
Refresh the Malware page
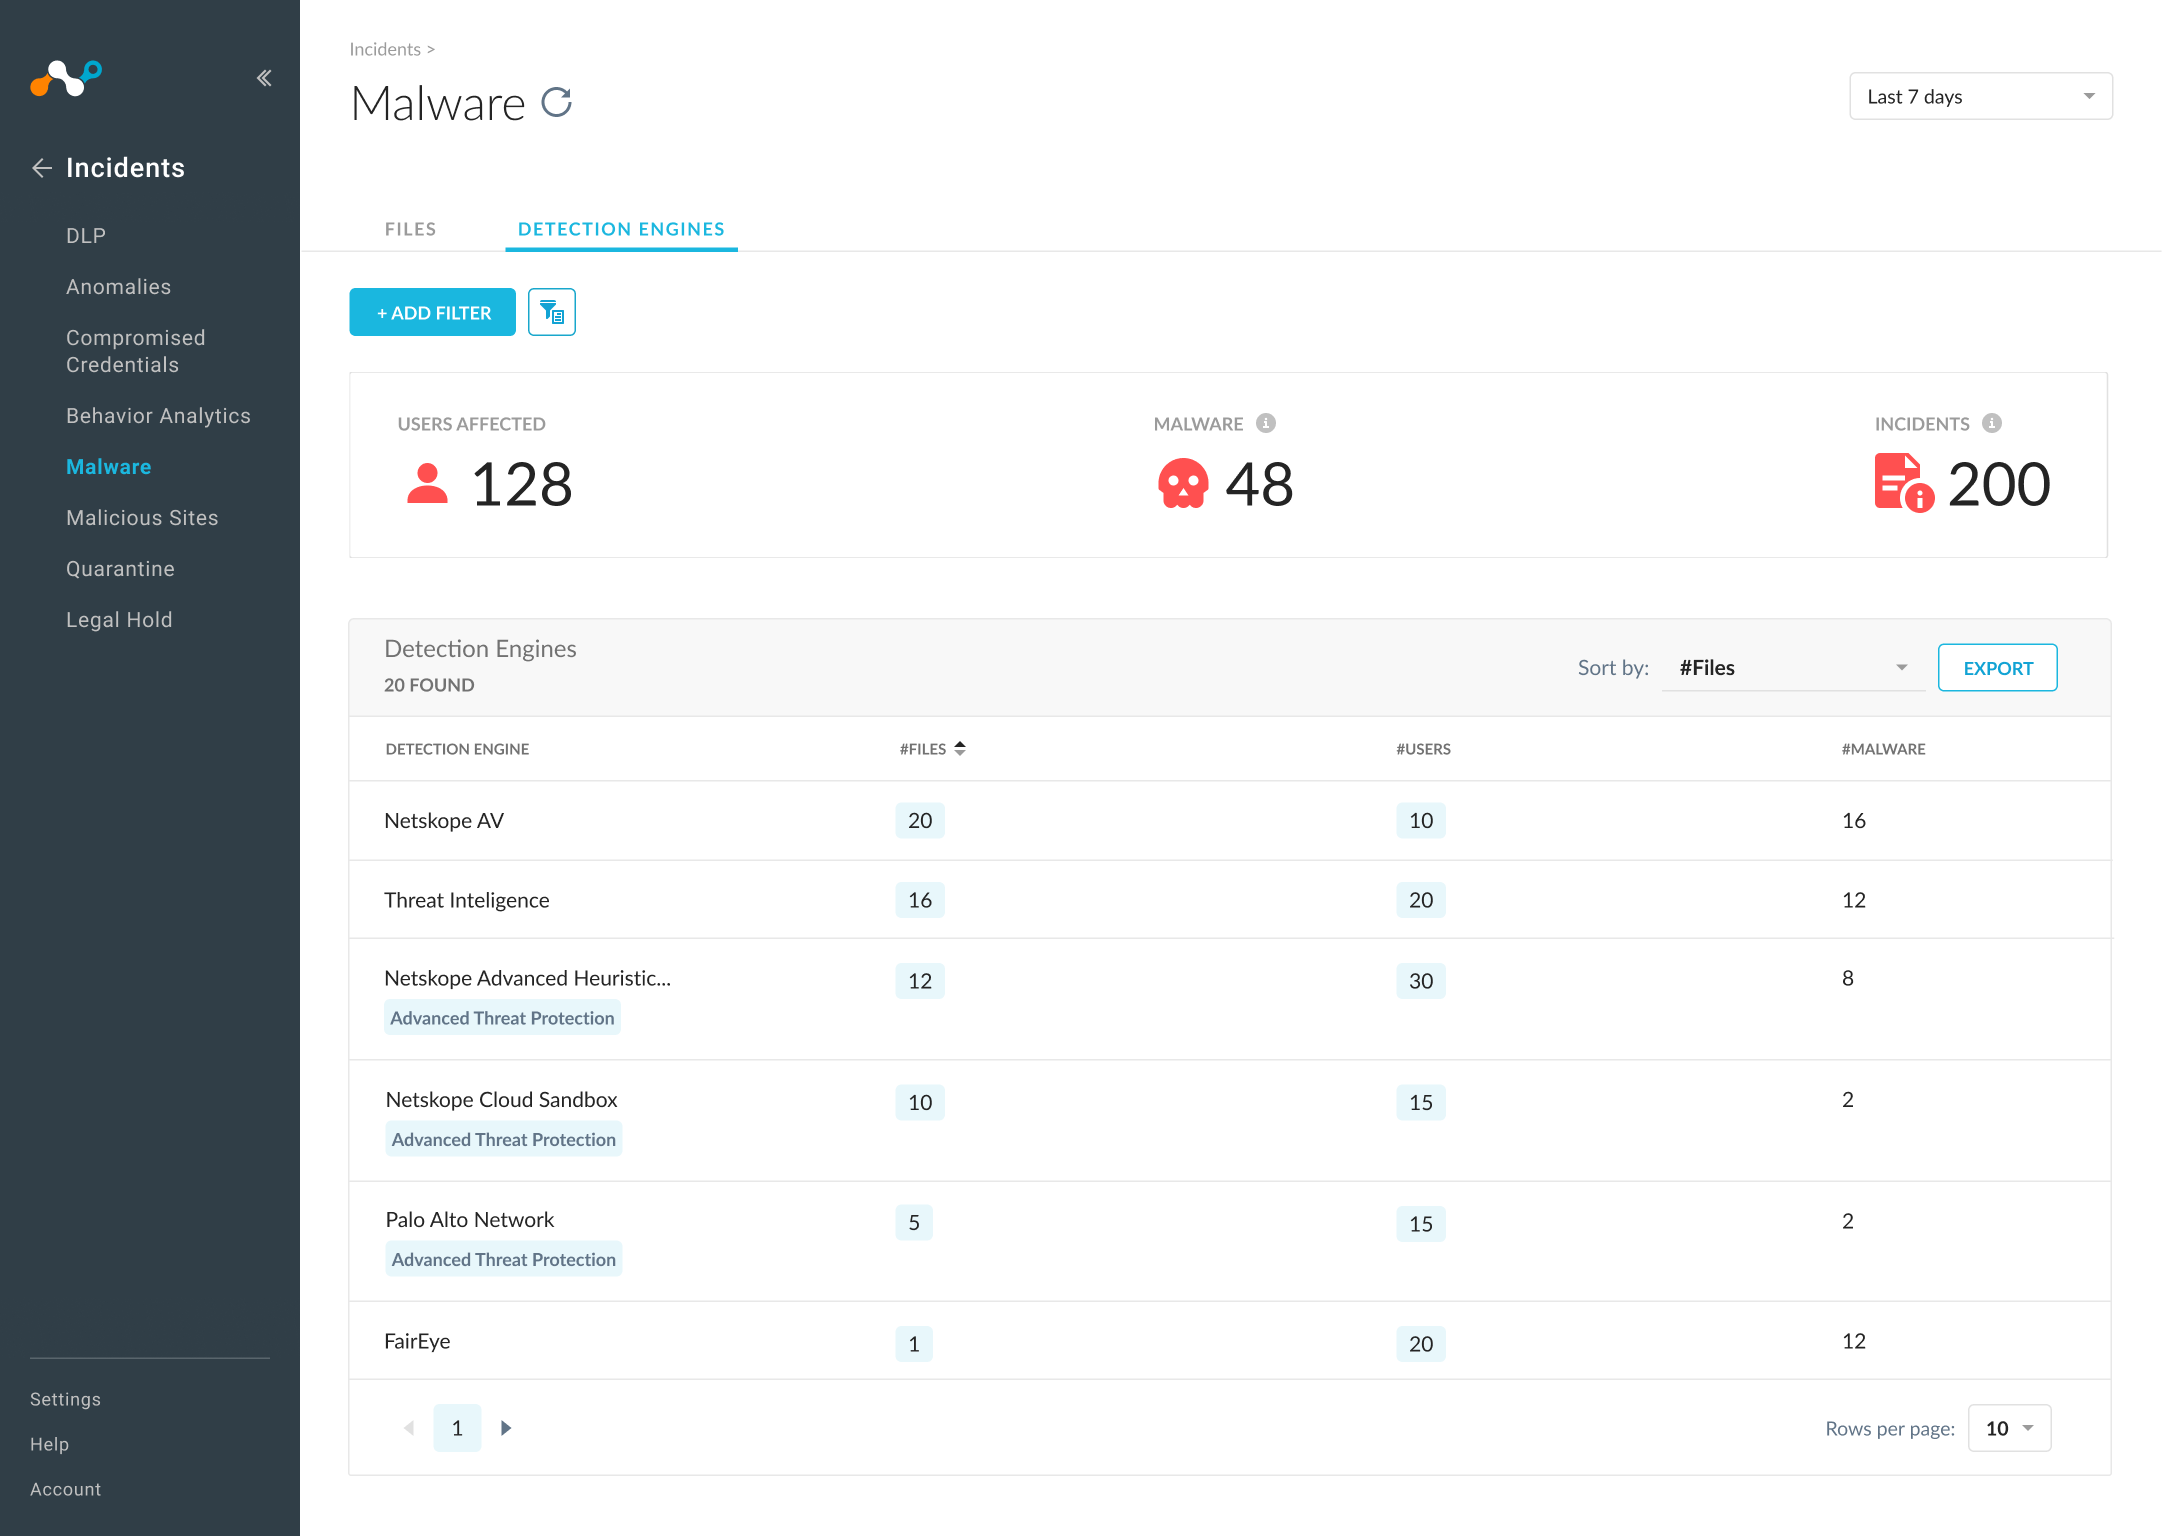point(557,102)
